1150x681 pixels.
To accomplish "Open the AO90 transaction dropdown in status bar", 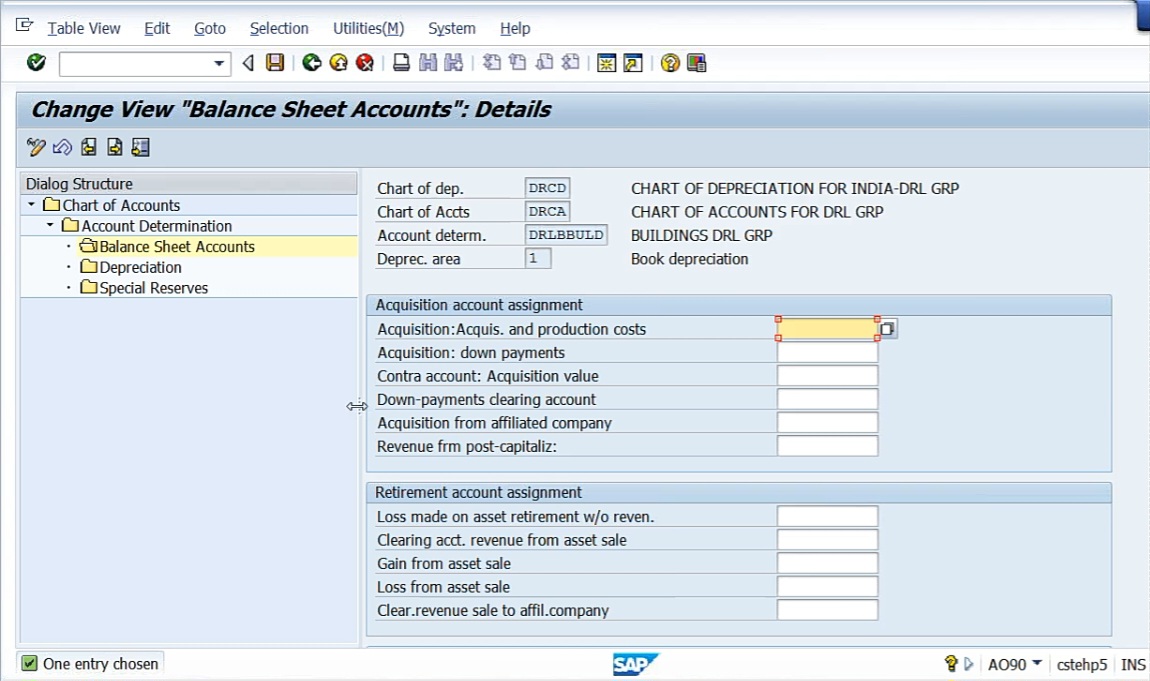I will tap(1036, 663).
